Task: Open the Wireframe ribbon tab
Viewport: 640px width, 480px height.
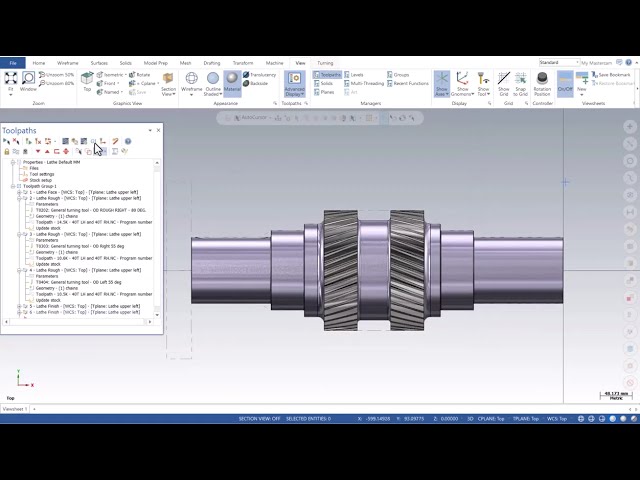Action: coord(67,63)
